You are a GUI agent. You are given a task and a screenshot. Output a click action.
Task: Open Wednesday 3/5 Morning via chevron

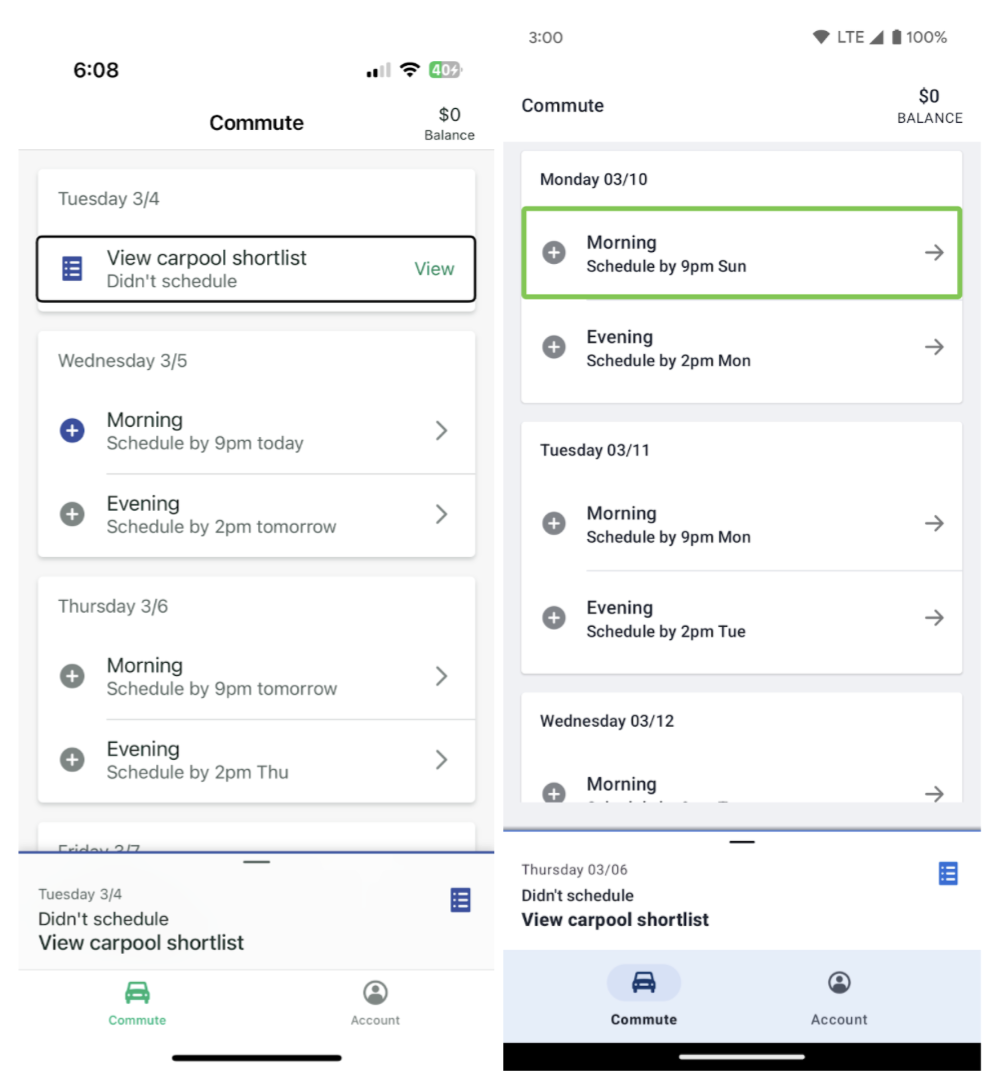click(x=441, y=431)
